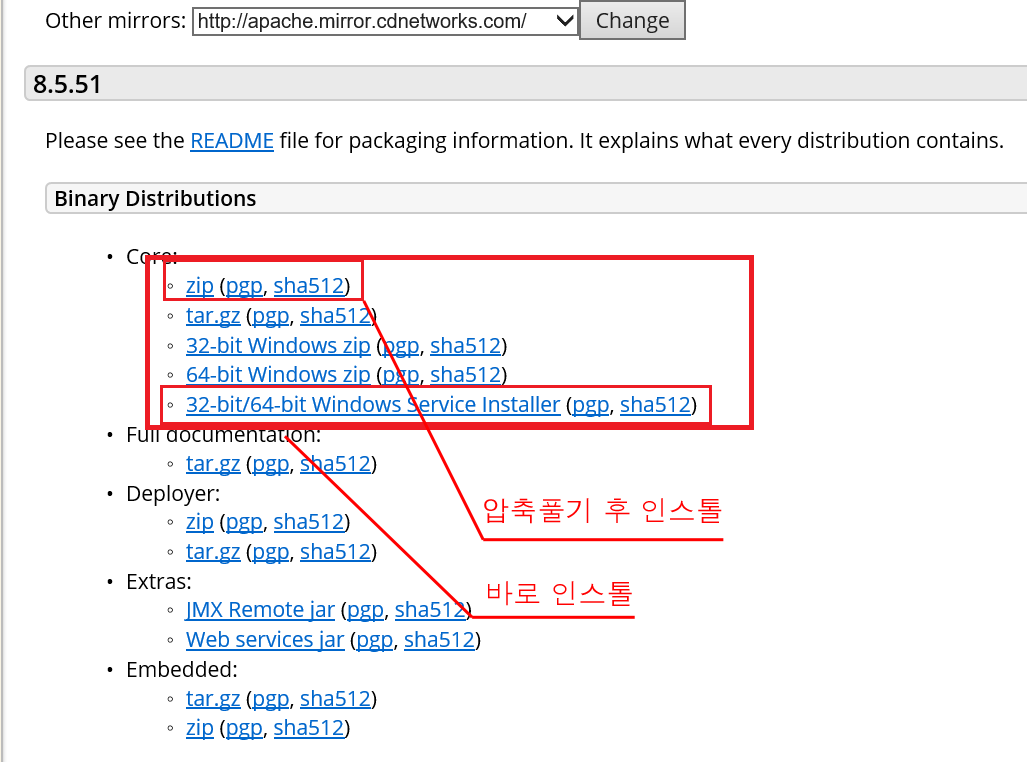The height and width of the screenshot is (762, 1027).
Task: Download the Embedded zip
Action: point(200,728)
